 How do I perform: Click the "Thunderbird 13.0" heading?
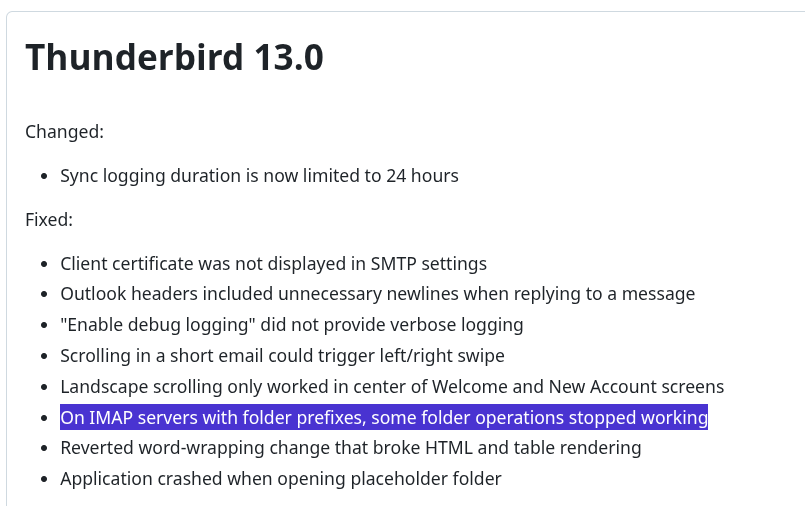coord(174,58)
